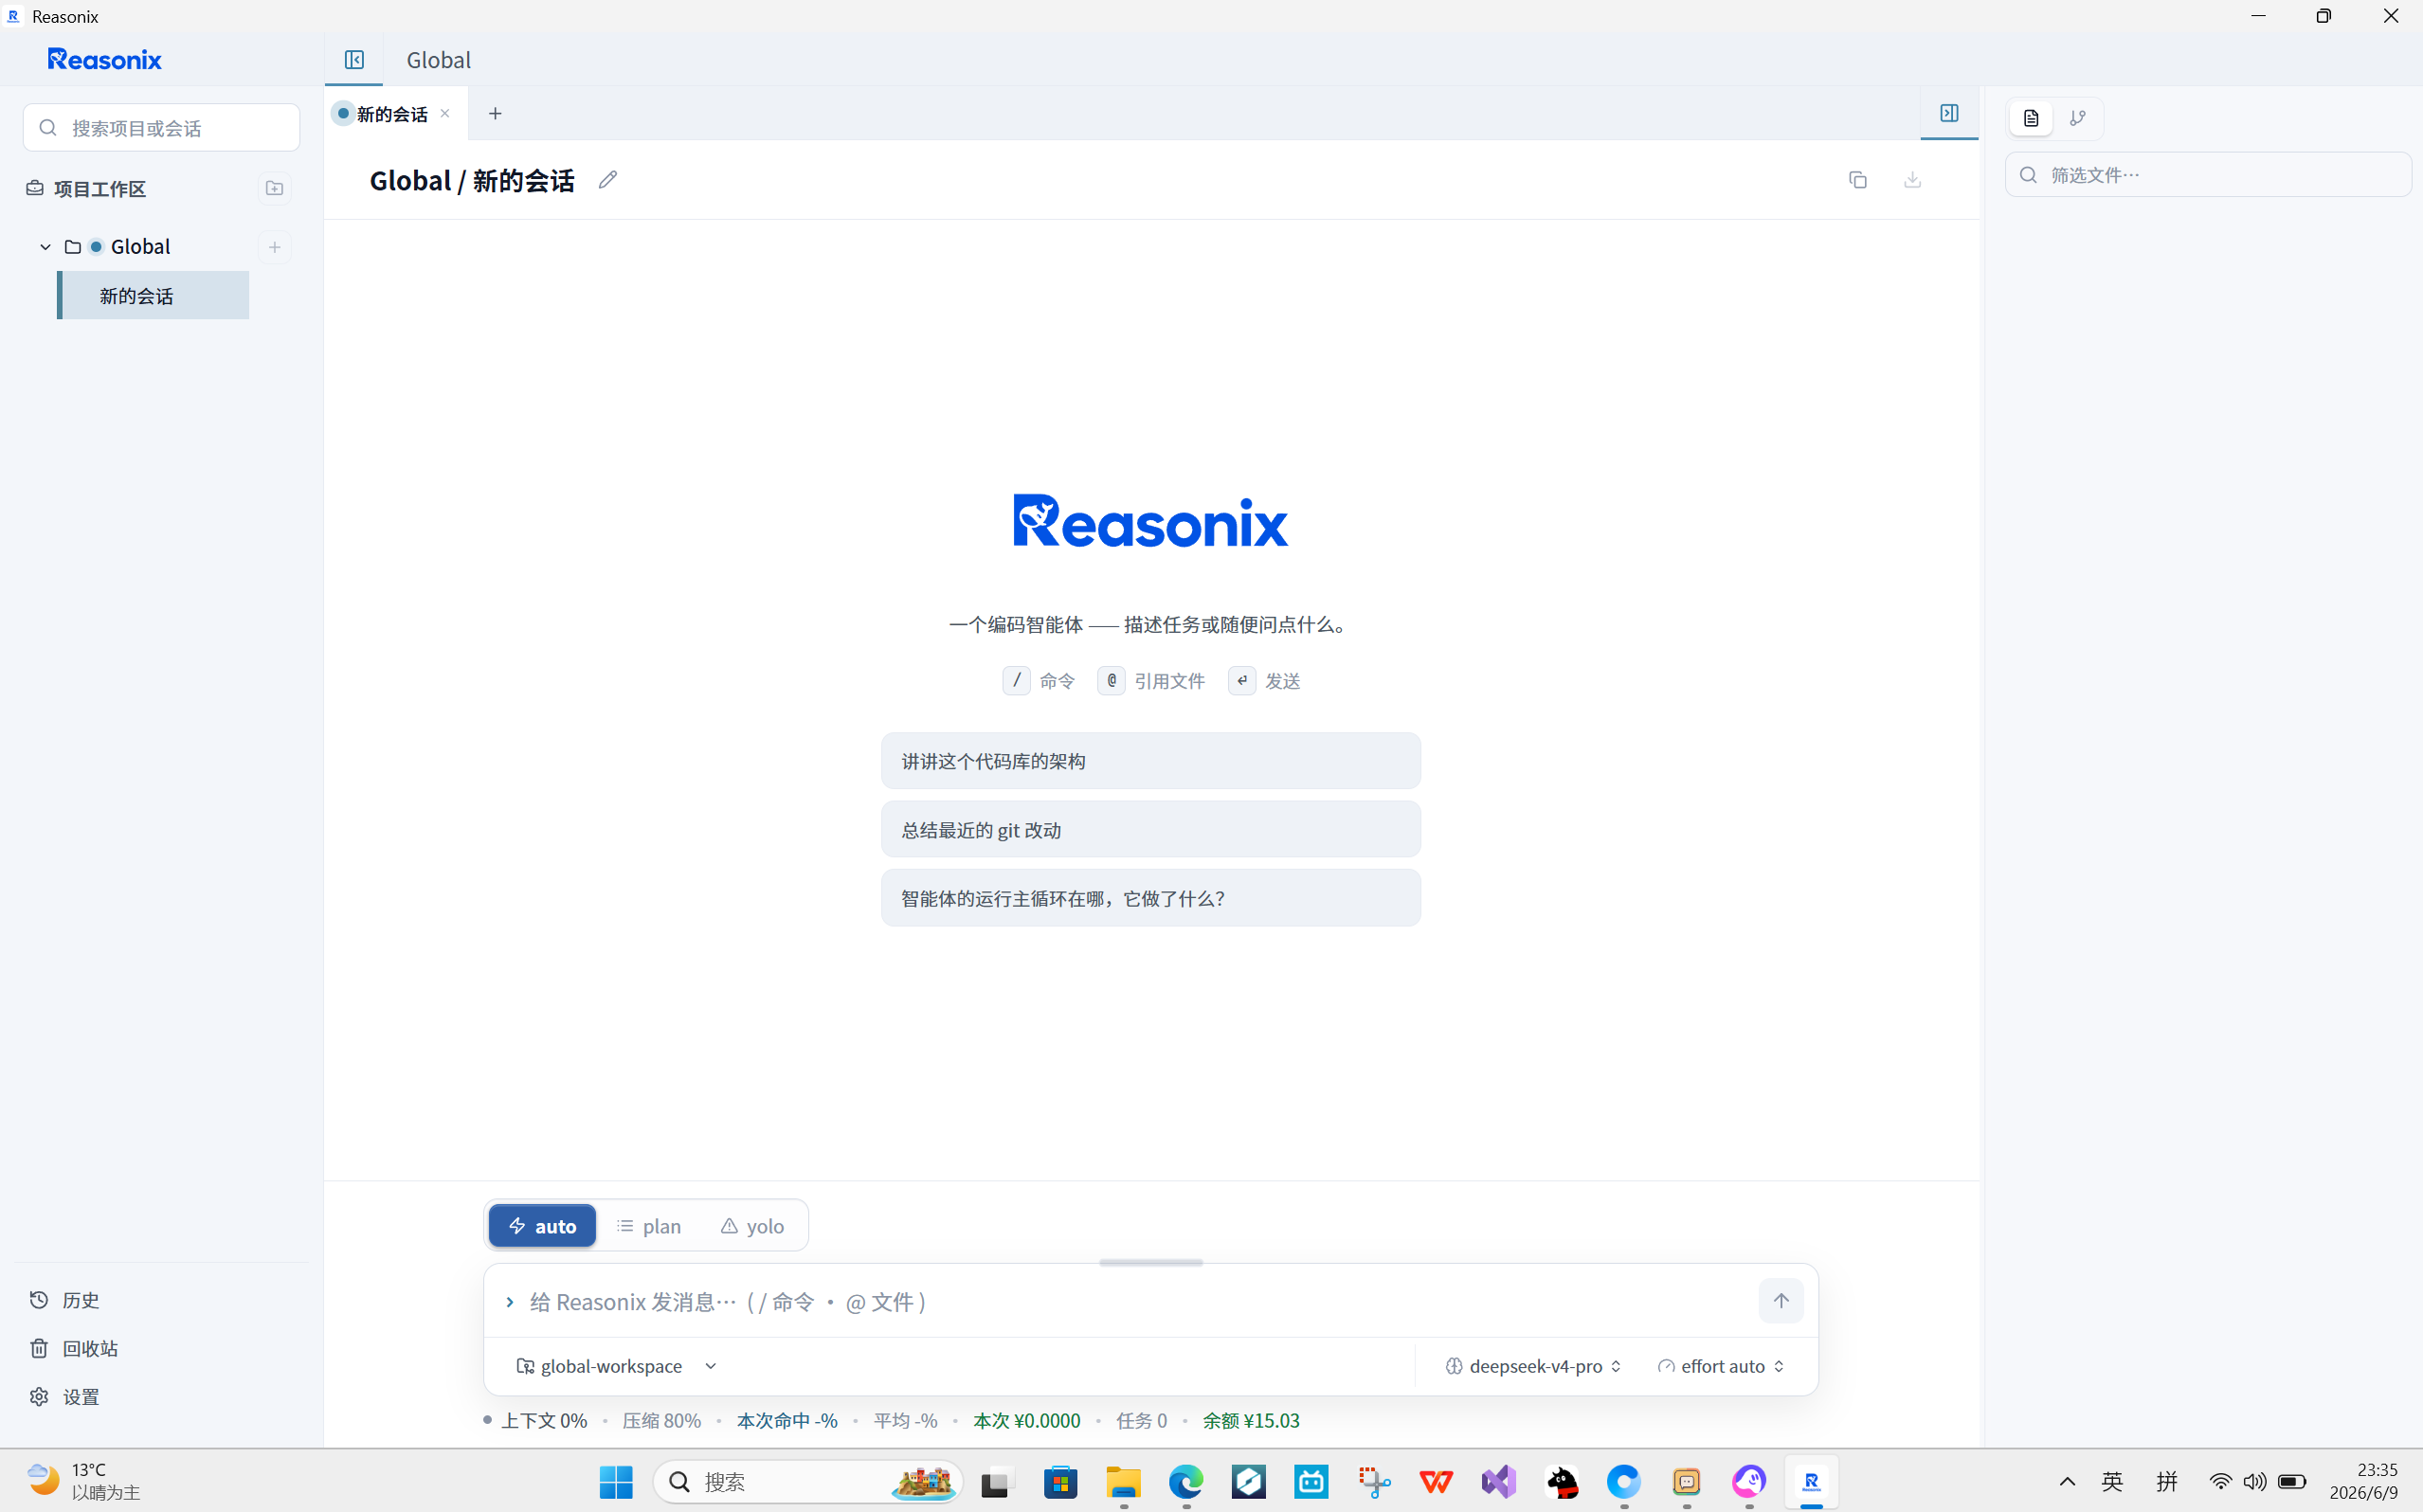Click suggestion 讲讲这个代码库的架构
Screen dimensions: 2423x1512
(x=1150, y=761)
